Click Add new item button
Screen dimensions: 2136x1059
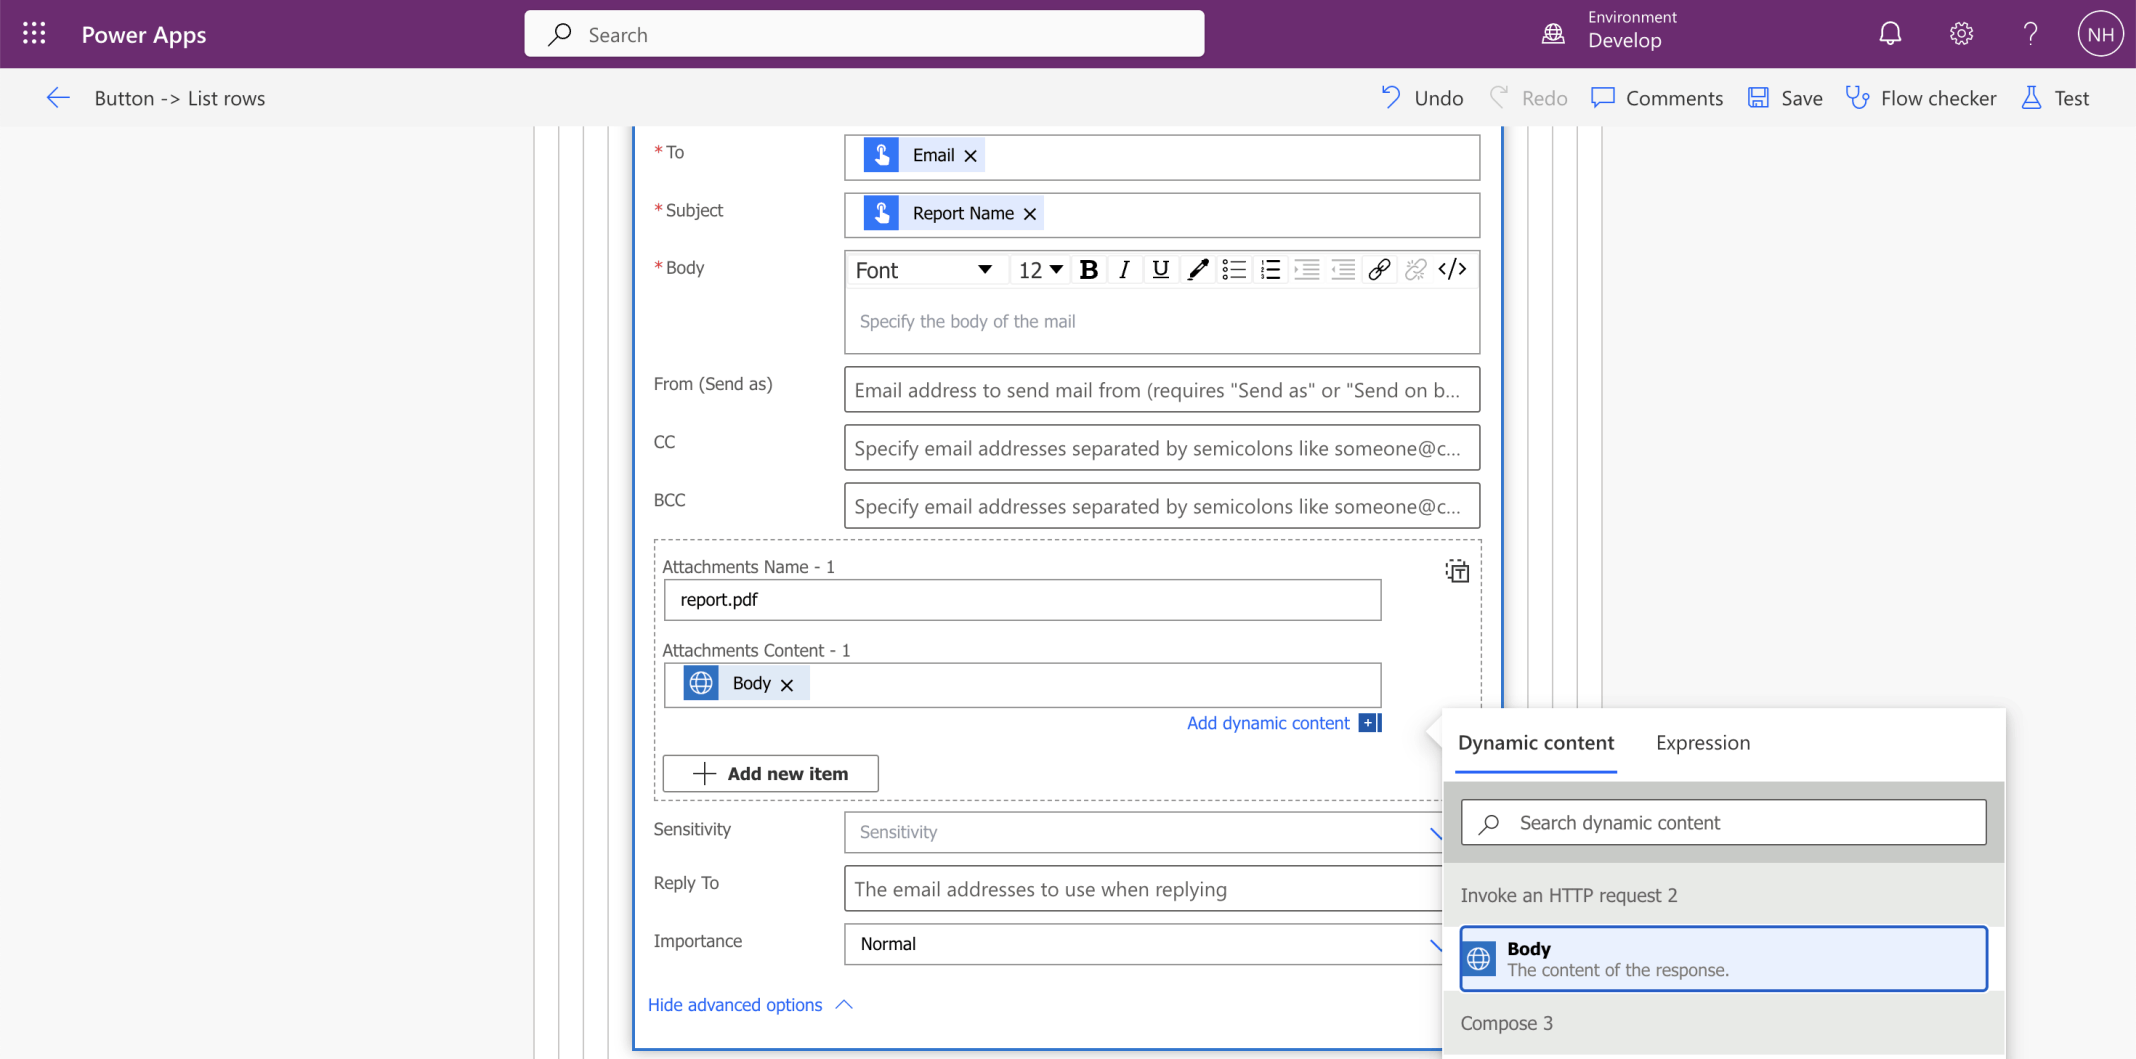pos(770,773)
